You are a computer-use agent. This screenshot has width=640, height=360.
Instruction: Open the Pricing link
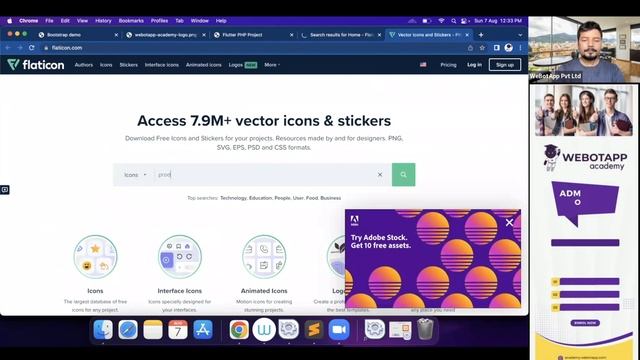point(448,64)
